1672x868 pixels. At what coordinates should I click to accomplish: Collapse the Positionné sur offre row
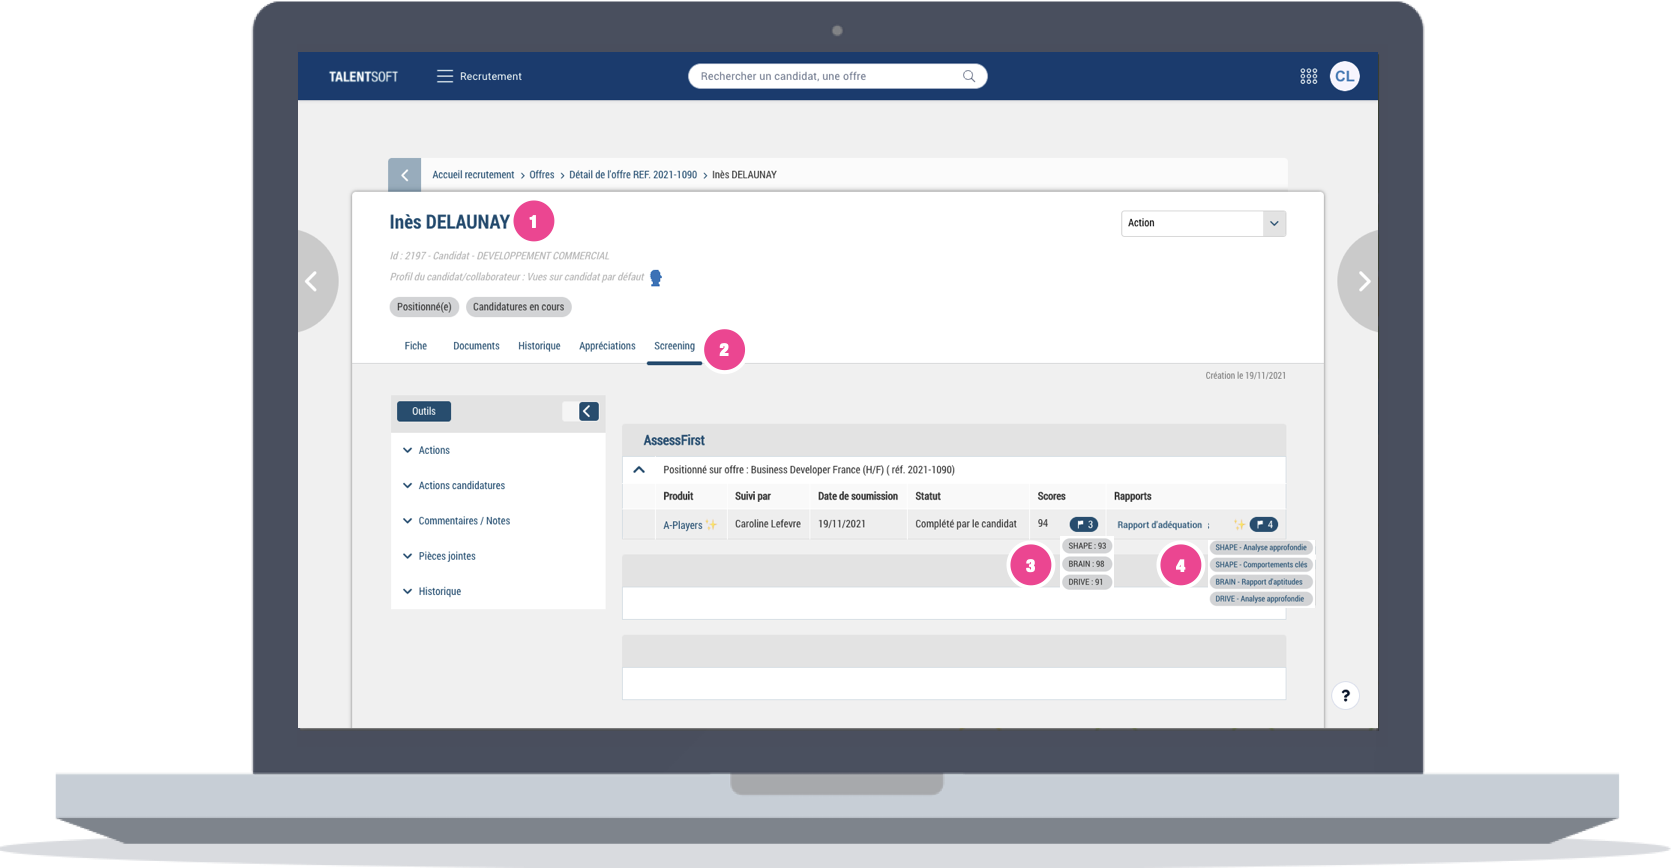[639, 470]
